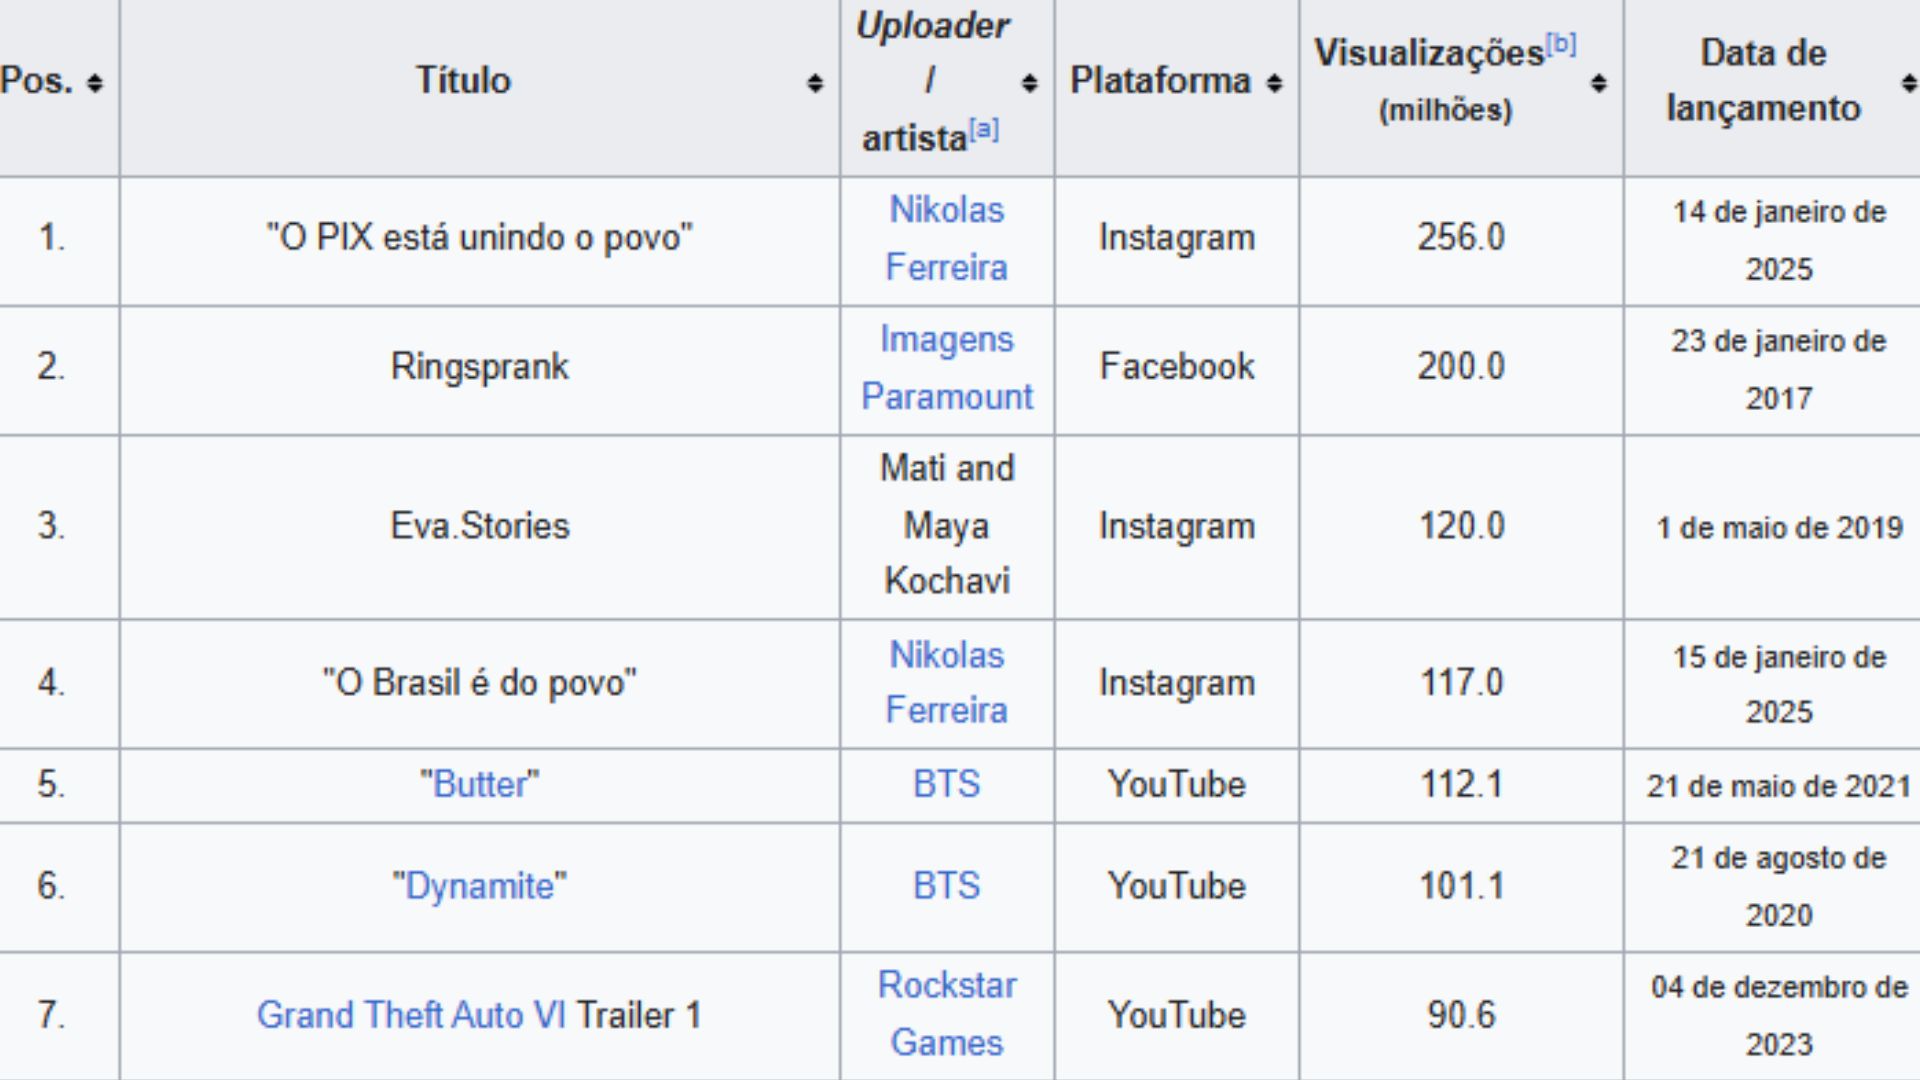The image size is (1920, 1080).
Task: Sort by Data de lançamento arrows
Action: [1909, 83]
